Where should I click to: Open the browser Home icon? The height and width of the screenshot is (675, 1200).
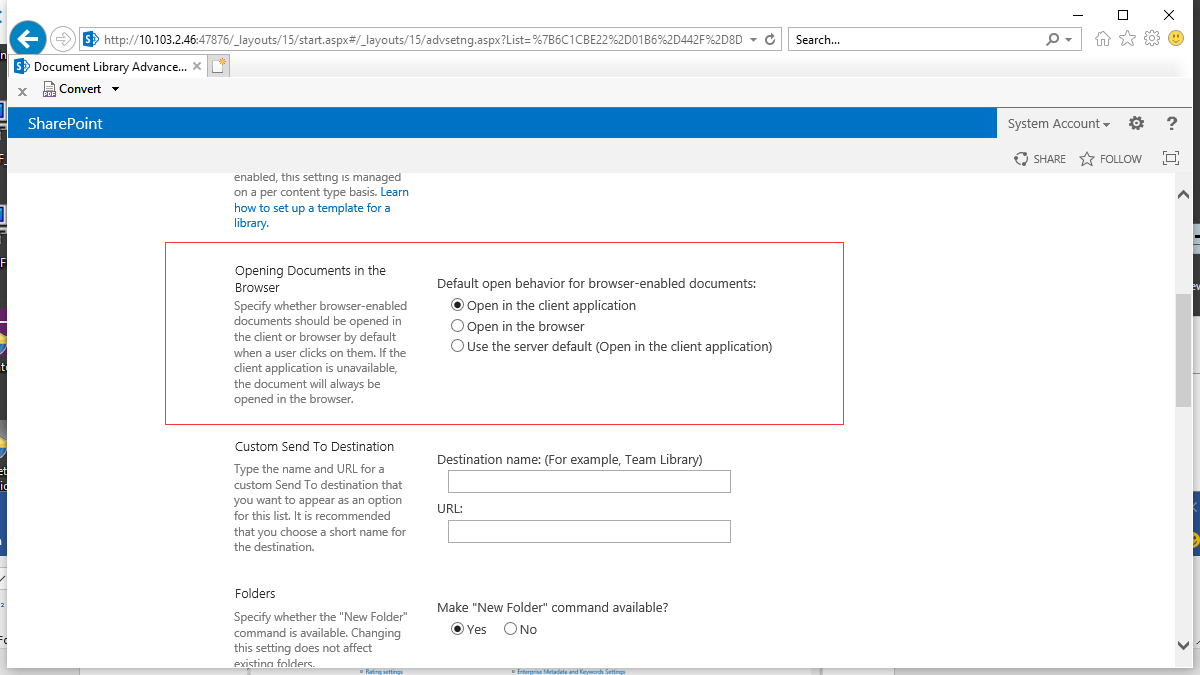1102,39
